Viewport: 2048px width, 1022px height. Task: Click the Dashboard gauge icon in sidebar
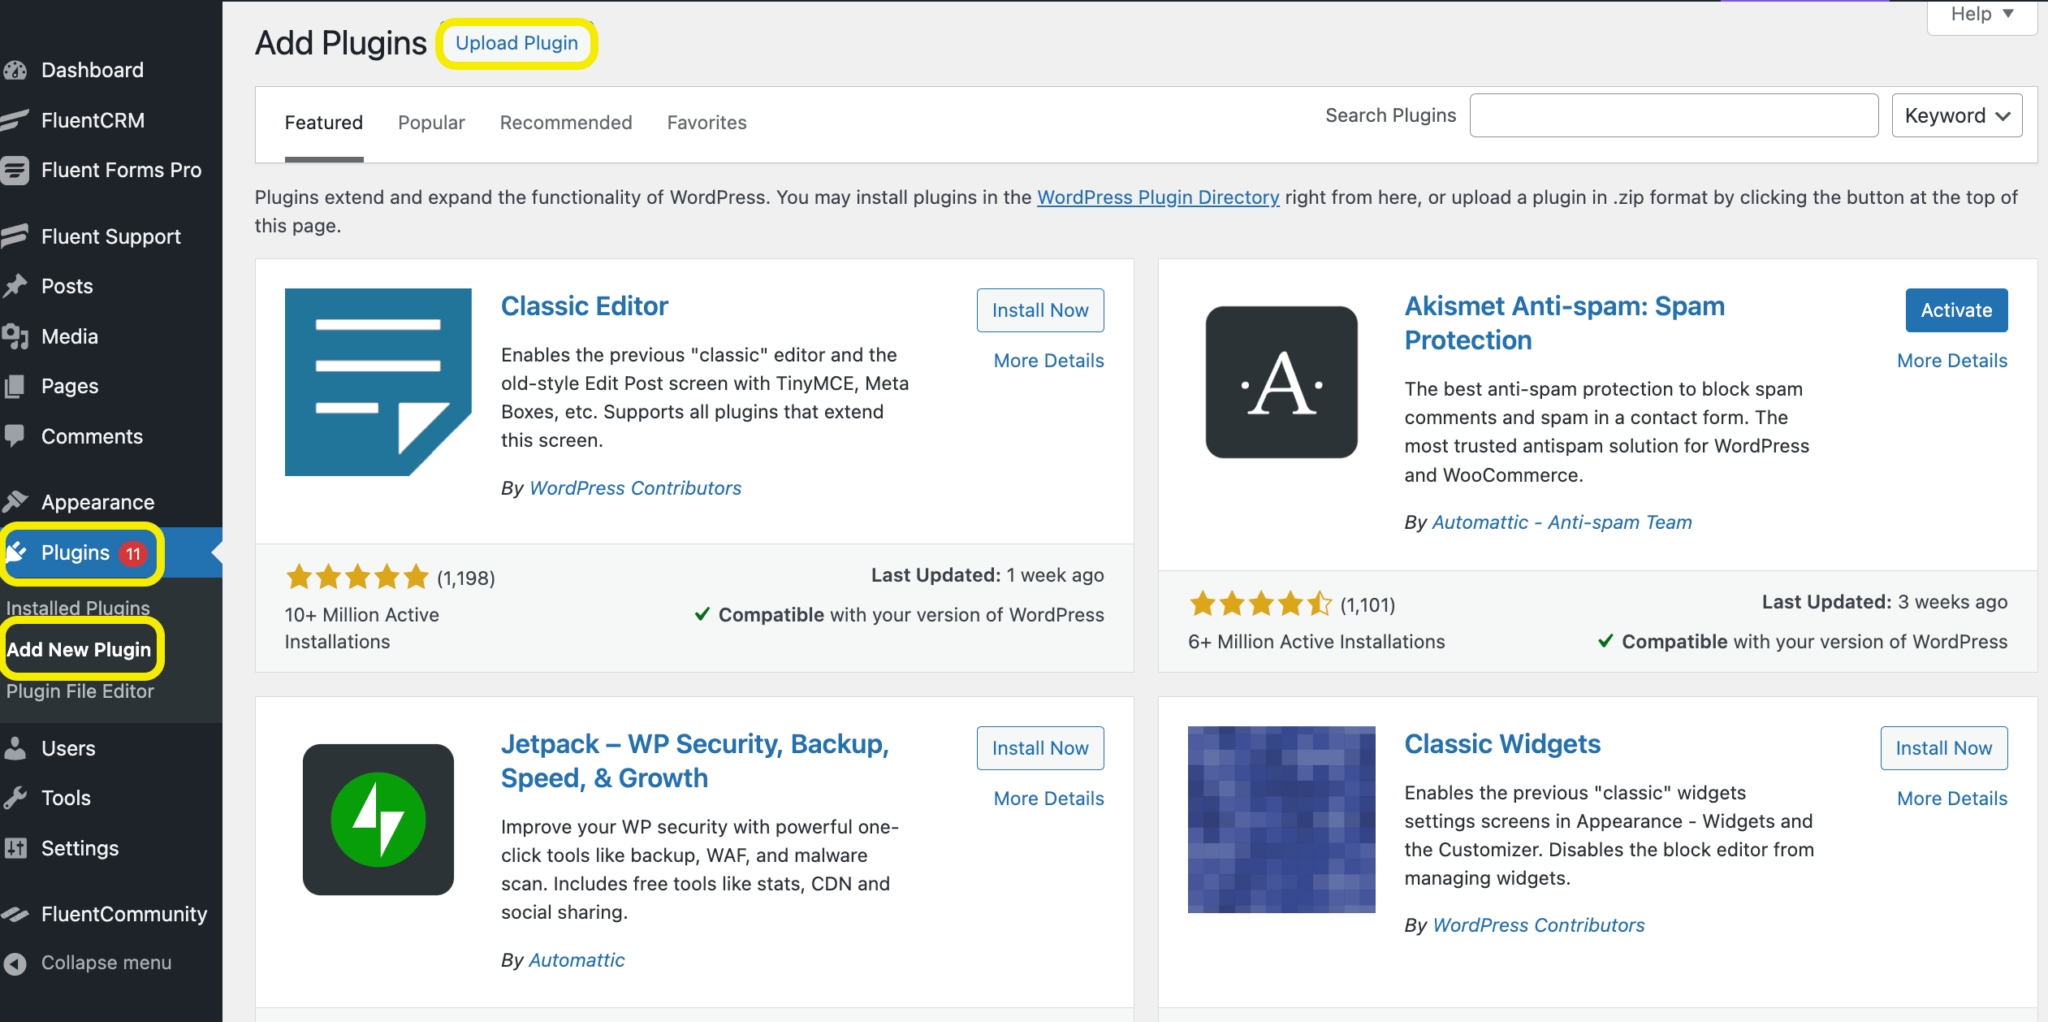point(14,70)
